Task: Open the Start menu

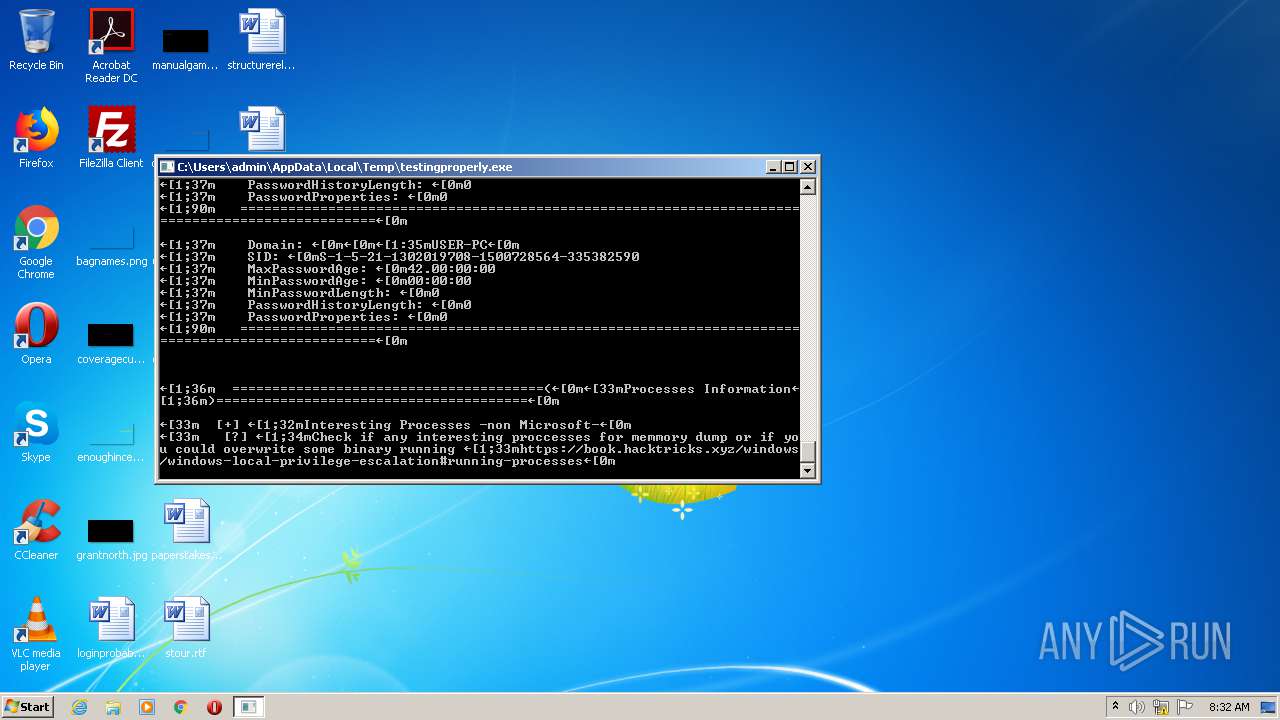Action: (27, 706)
